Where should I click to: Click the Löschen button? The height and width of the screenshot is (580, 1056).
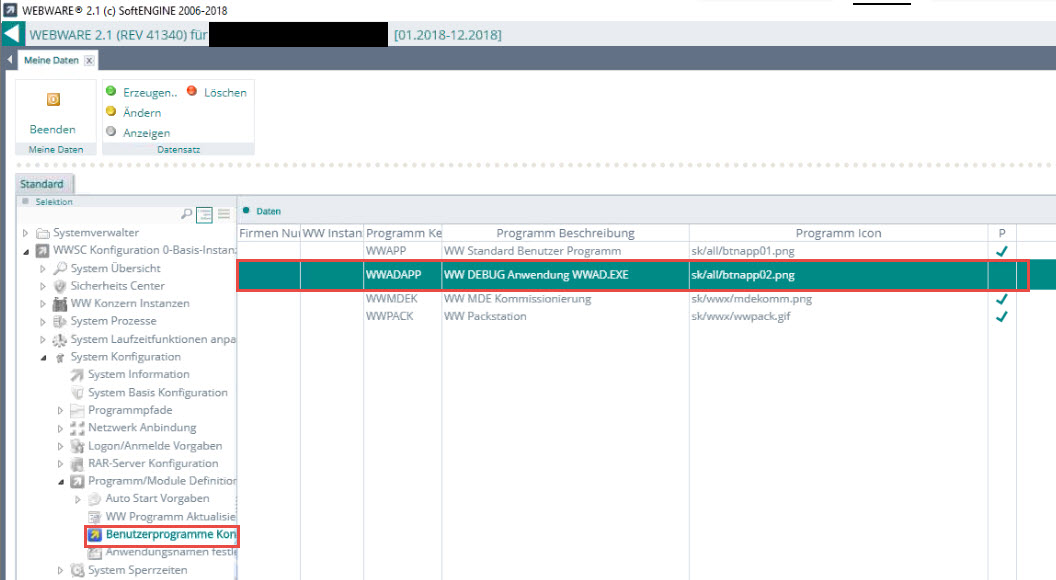coord(224,92)
